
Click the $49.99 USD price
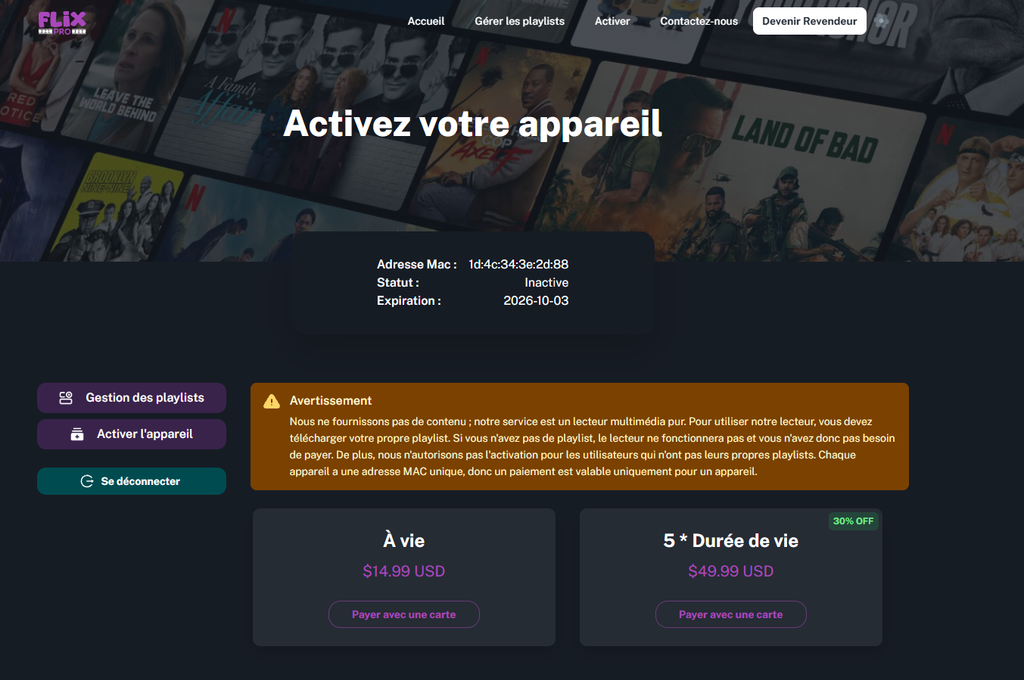[x=731, y=572]
